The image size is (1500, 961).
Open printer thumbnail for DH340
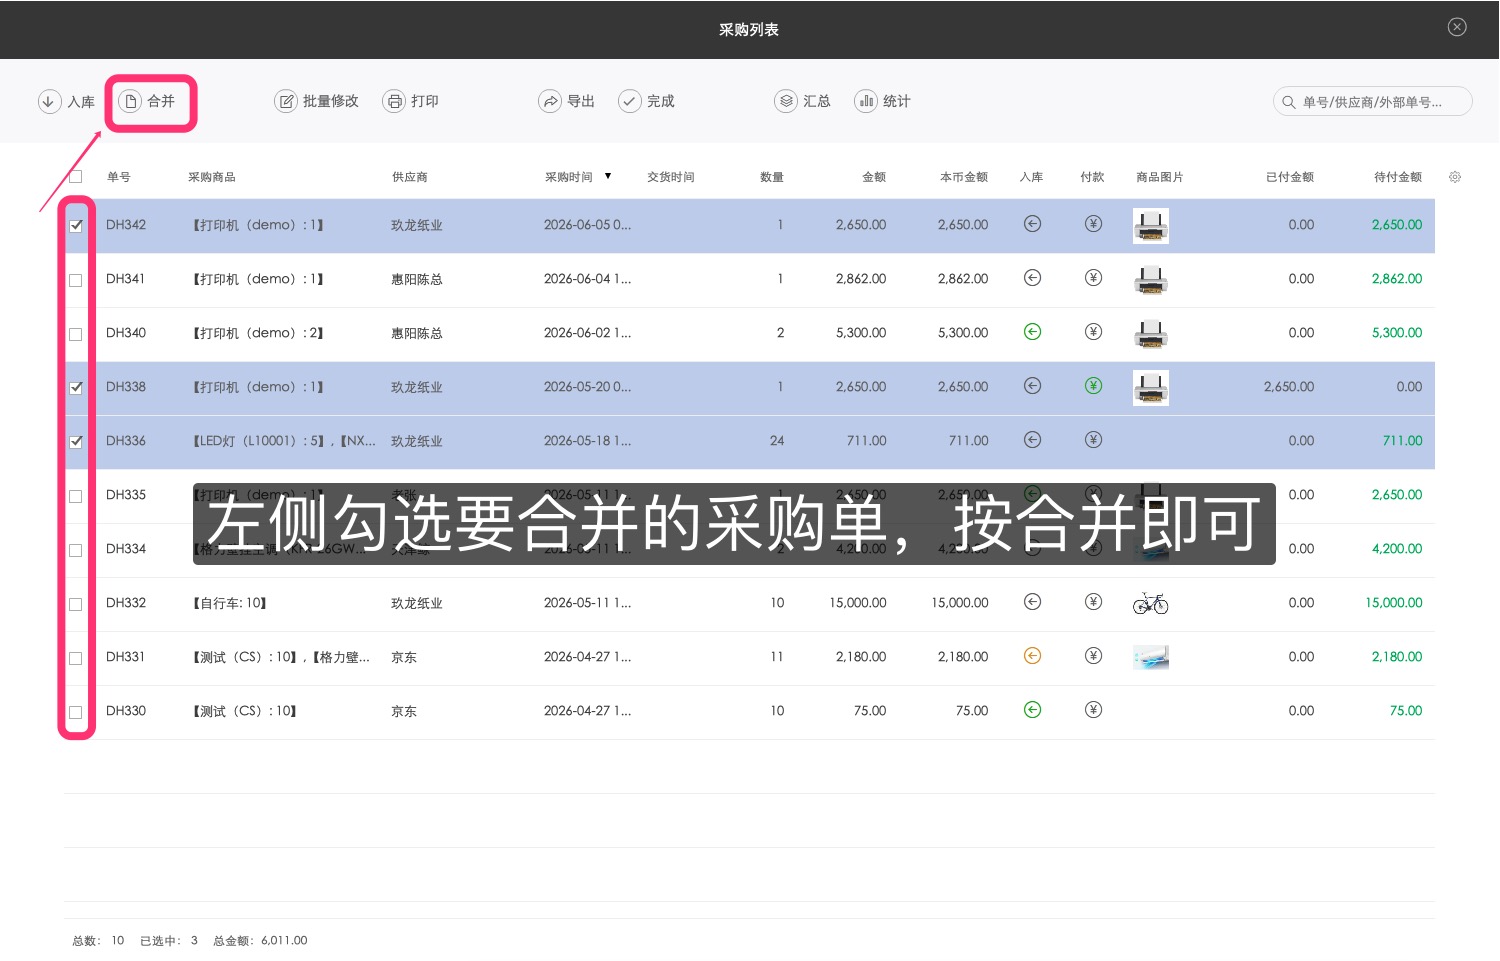tap(1151, 334)
